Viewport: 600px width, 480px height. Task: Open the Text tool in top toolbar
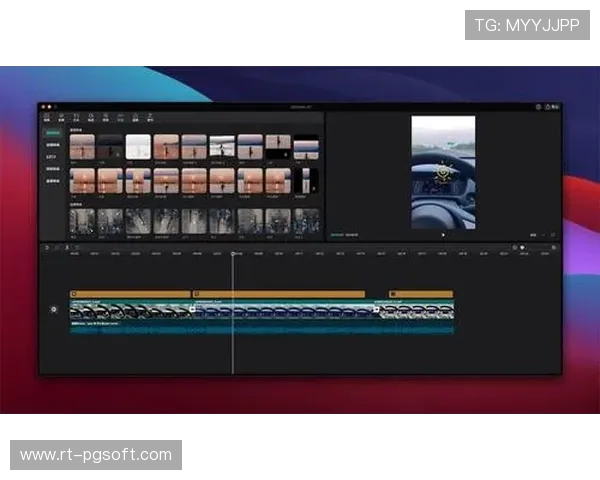[77, 116]
